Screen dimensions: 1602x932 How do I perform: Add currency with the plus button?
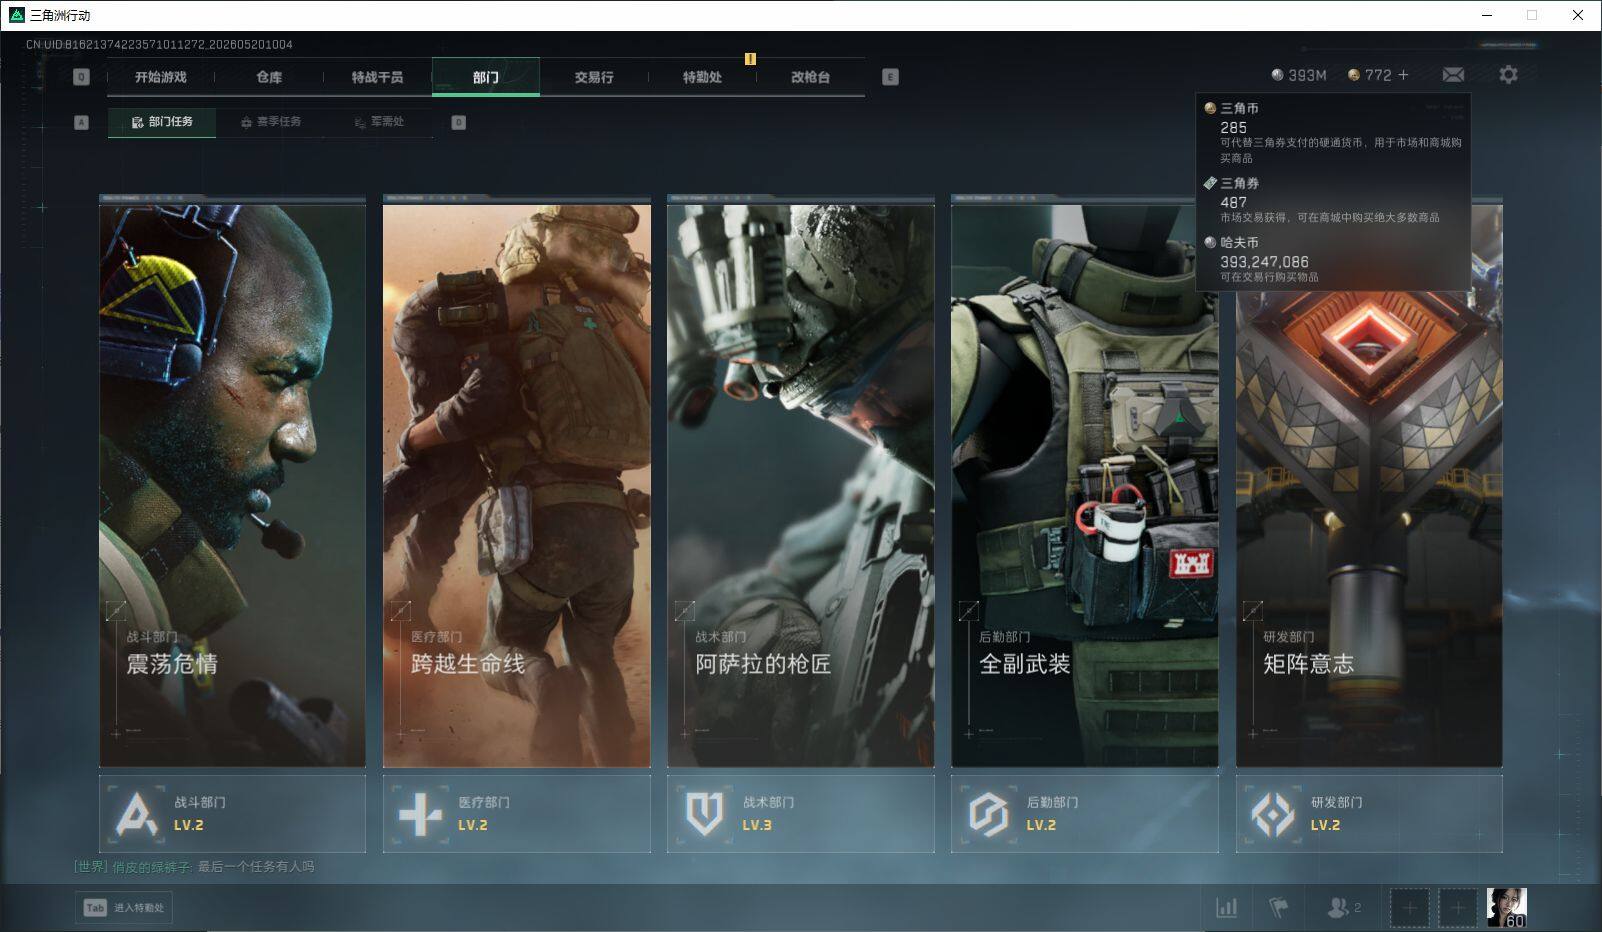click(1403, 75)
